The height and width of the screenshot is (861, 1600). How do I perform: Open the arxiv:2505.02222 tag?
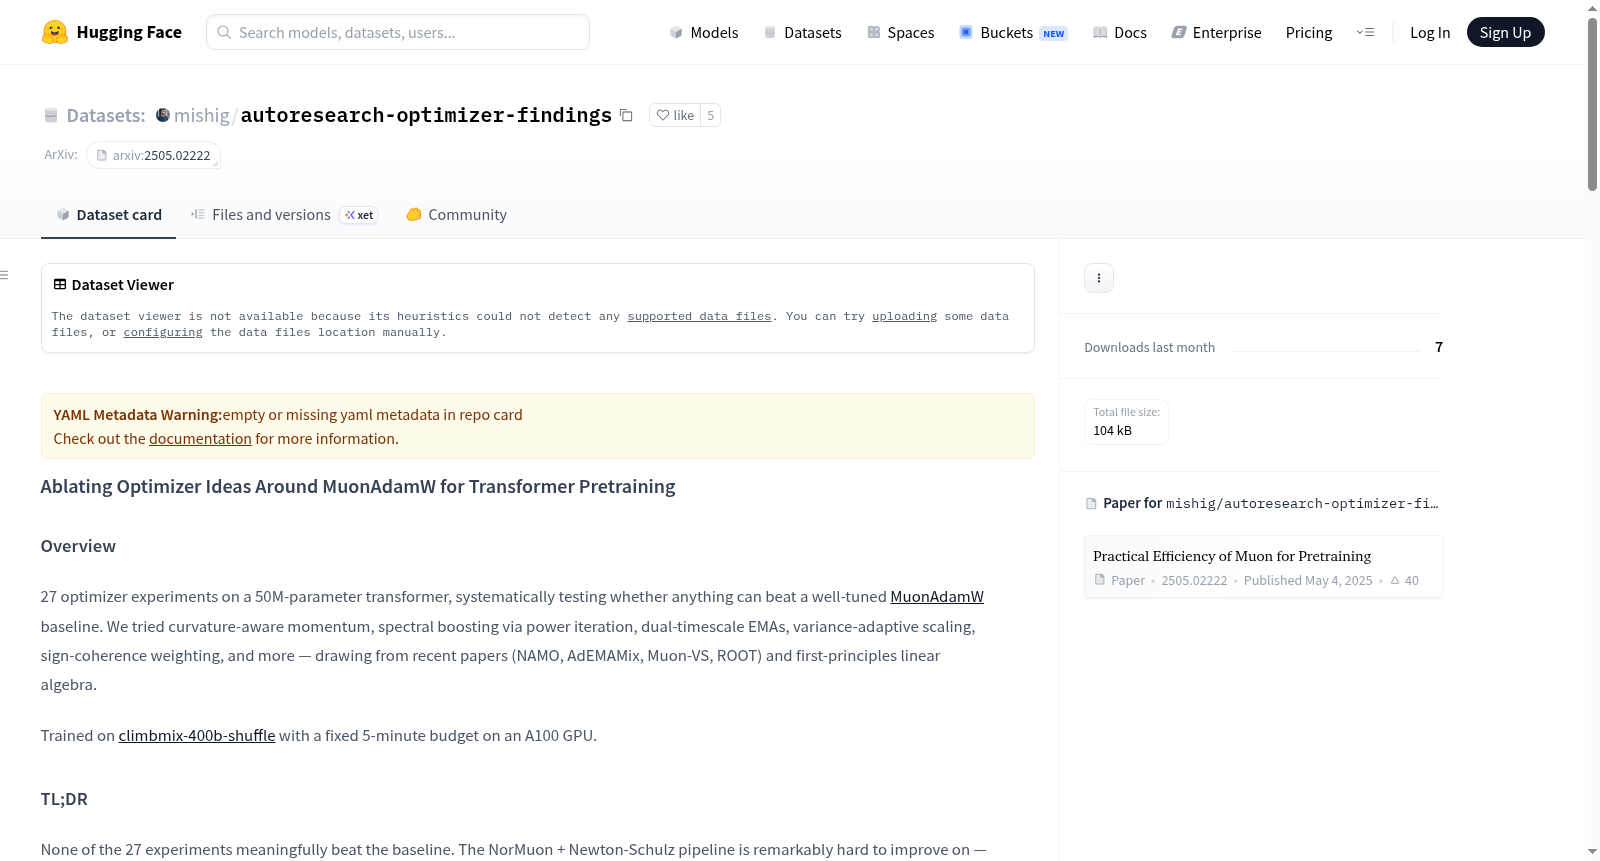coord(153,155)
